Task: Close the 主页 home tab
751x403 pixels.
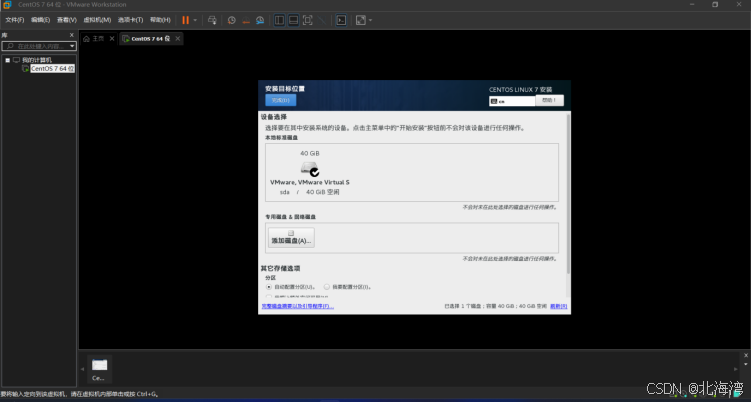Action: coord(112,38)
